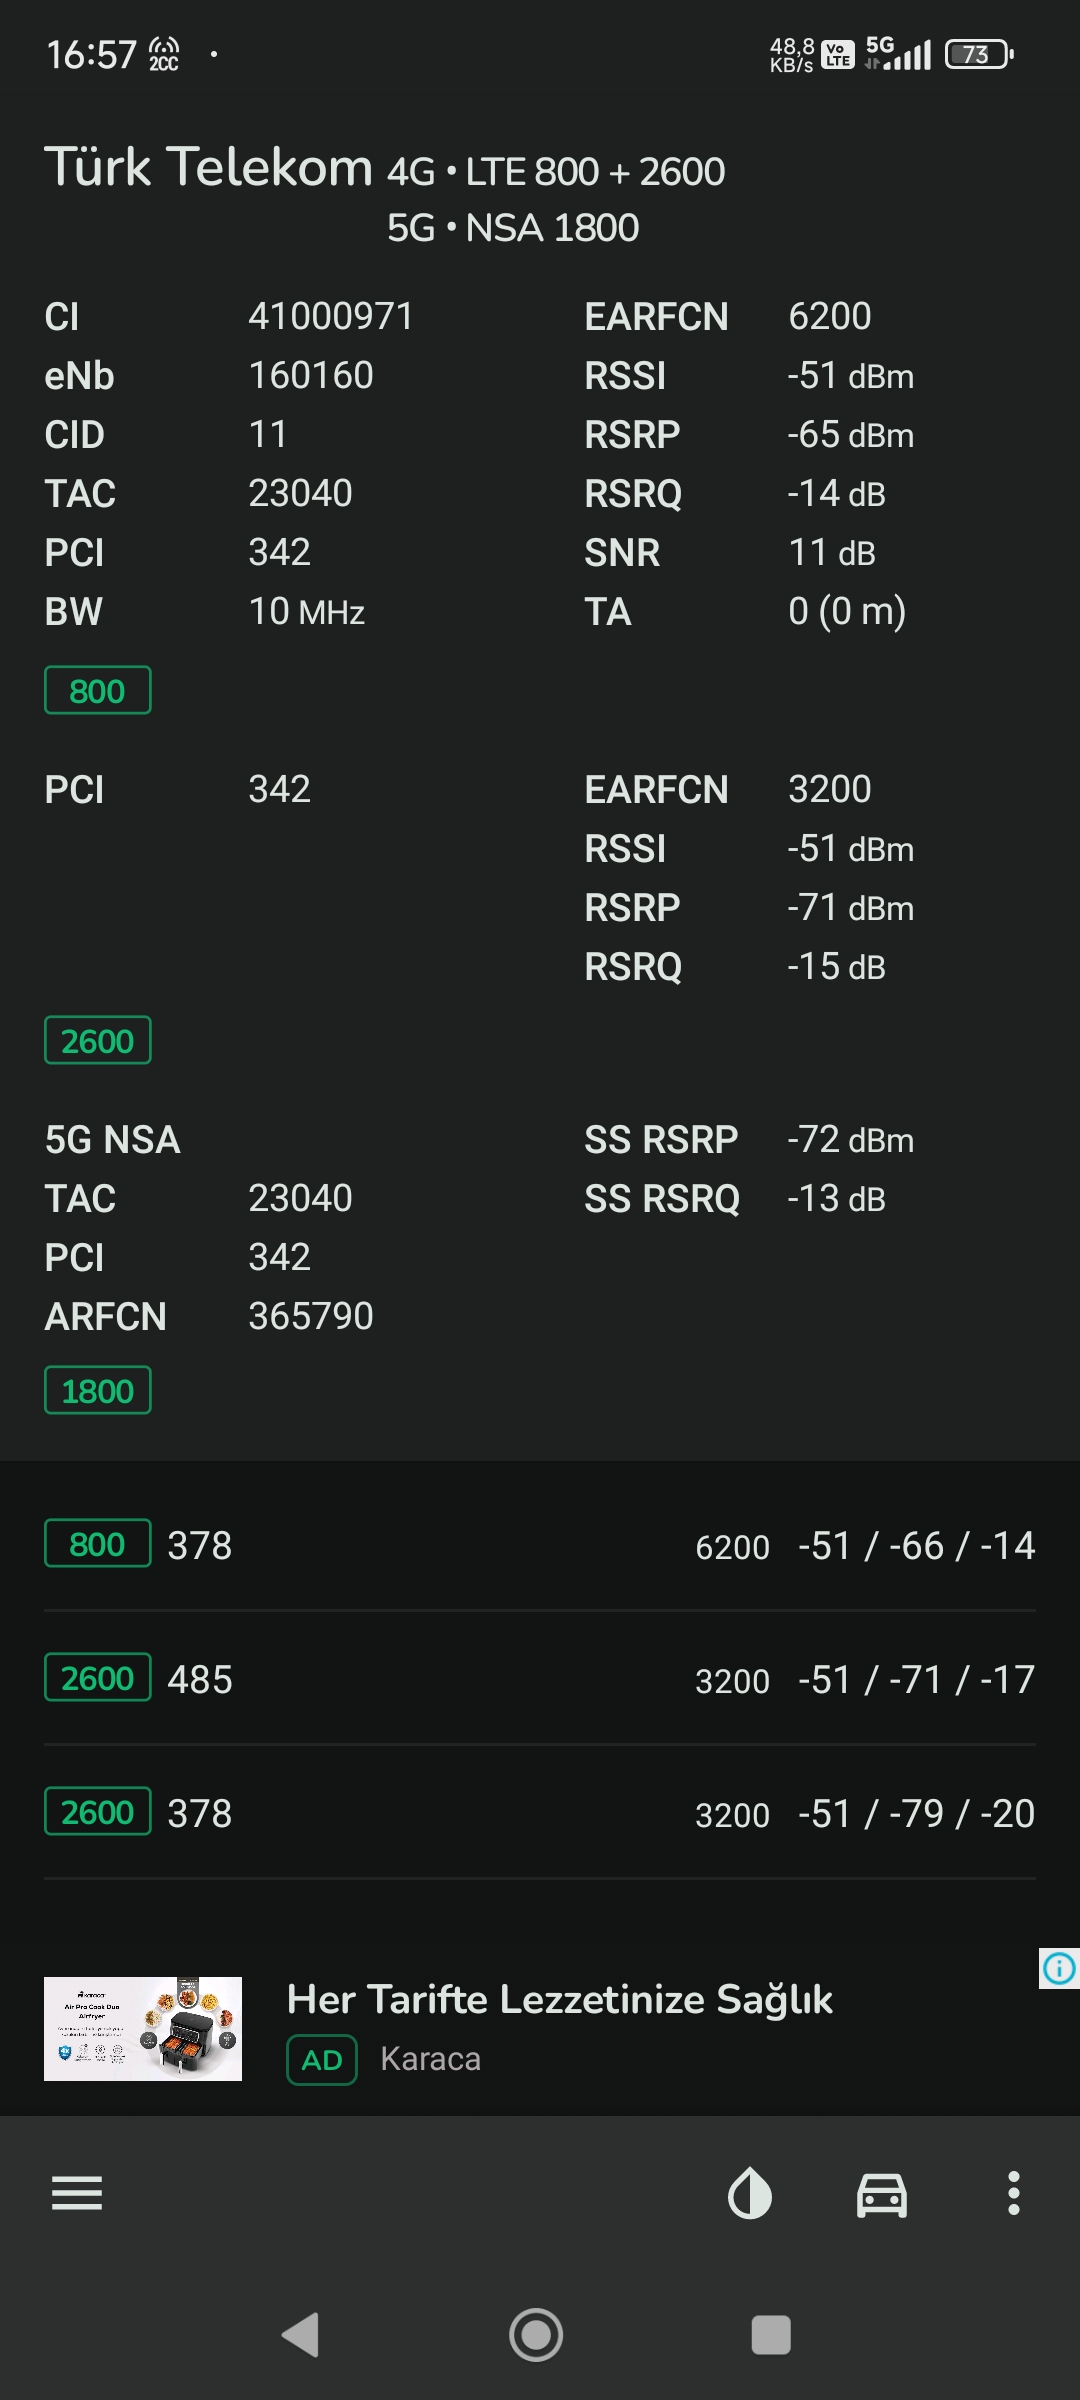Viewport: 1080px width, 2400px height.
Task: Tap the ad info icon
Action: [1059, 1969]
